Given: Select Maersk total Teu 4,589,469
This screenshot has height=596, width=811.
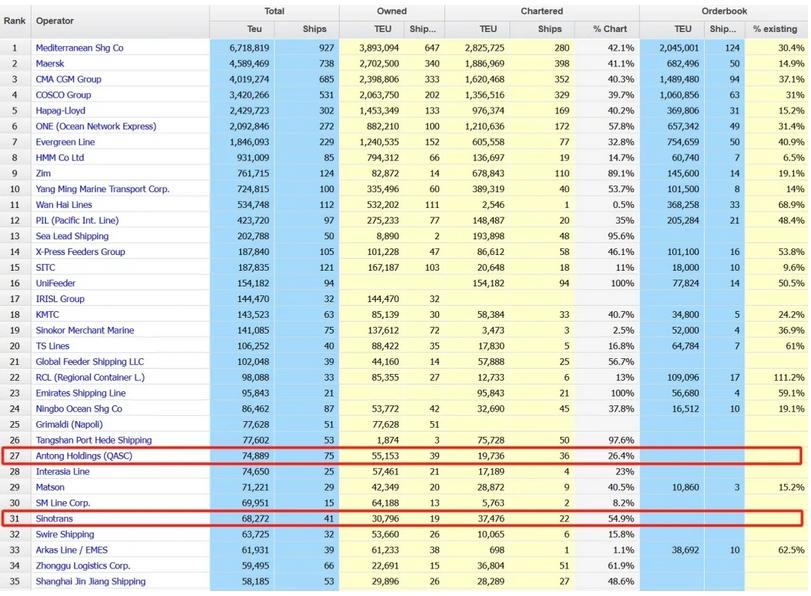Looking at the screenshot, I should pyautogui.click(x=249, y=64).
